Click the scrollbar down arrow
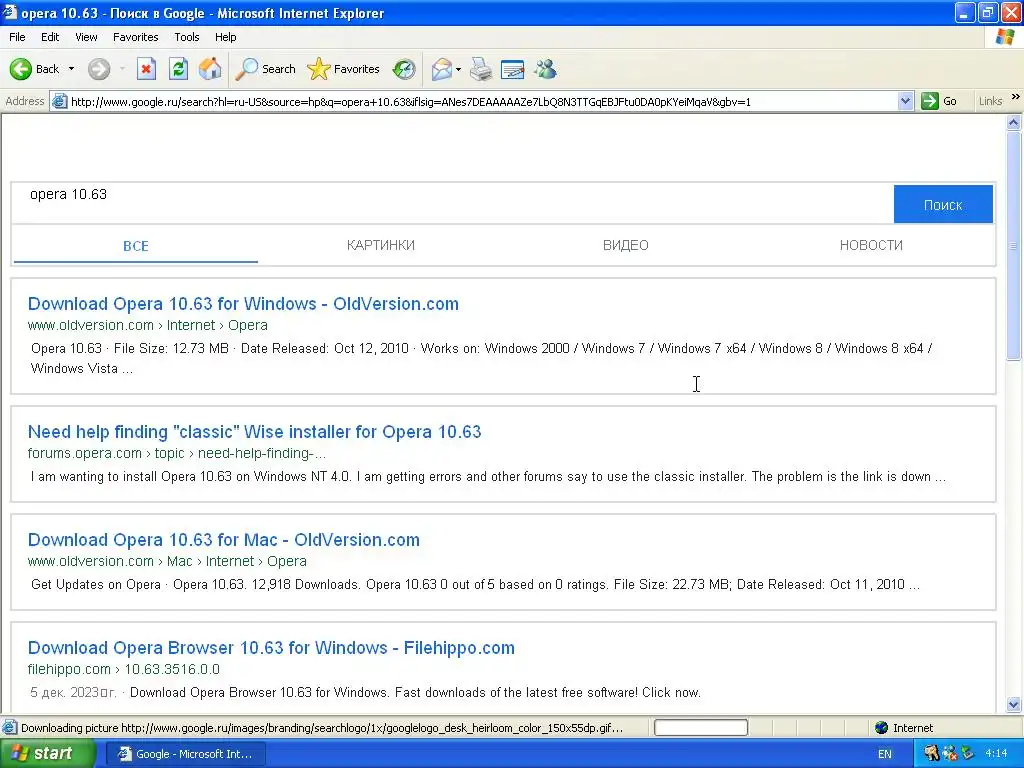This screenshot has height=768, width=1024. pyautogui.click(x=1014, y=704)
